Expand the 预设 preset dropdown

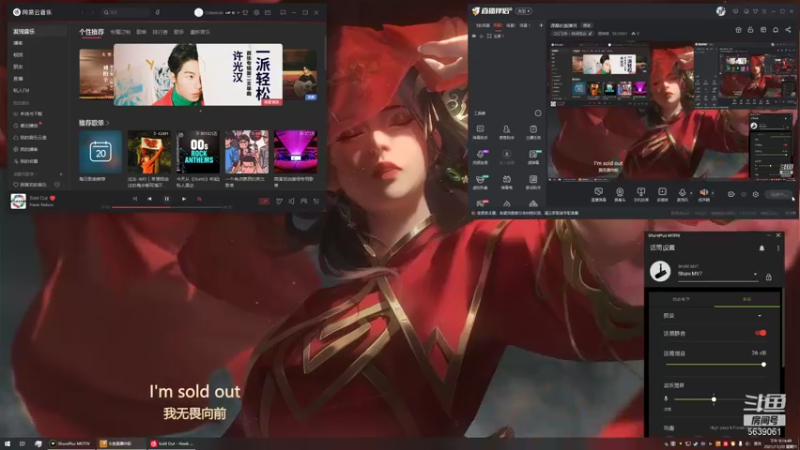pos(759,316)
